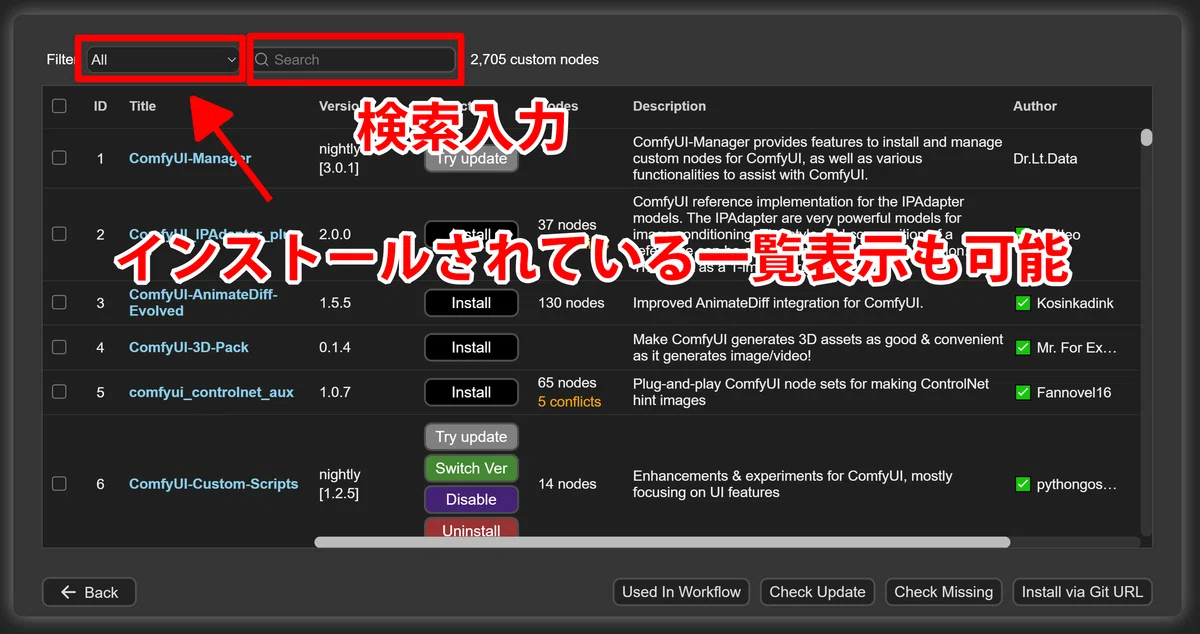Sort by the Description column header
This screenshot has width=1200, height=634.
pos(669,106)
